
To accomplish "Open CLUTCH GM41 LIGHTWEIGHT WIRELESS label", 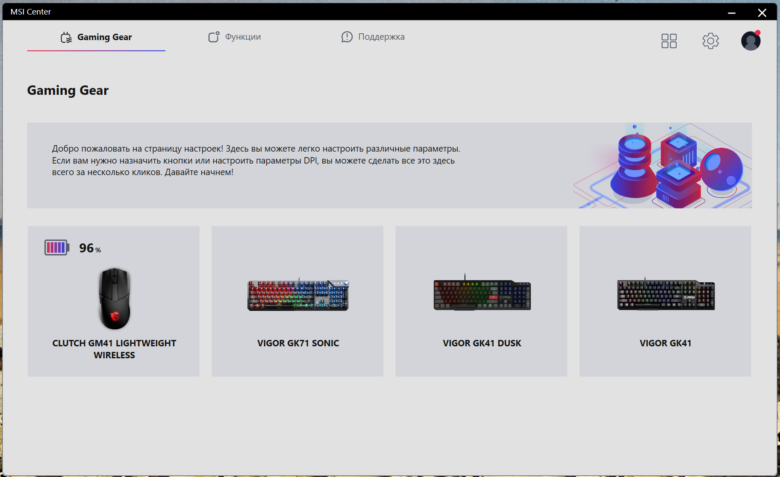I will 114,349.
